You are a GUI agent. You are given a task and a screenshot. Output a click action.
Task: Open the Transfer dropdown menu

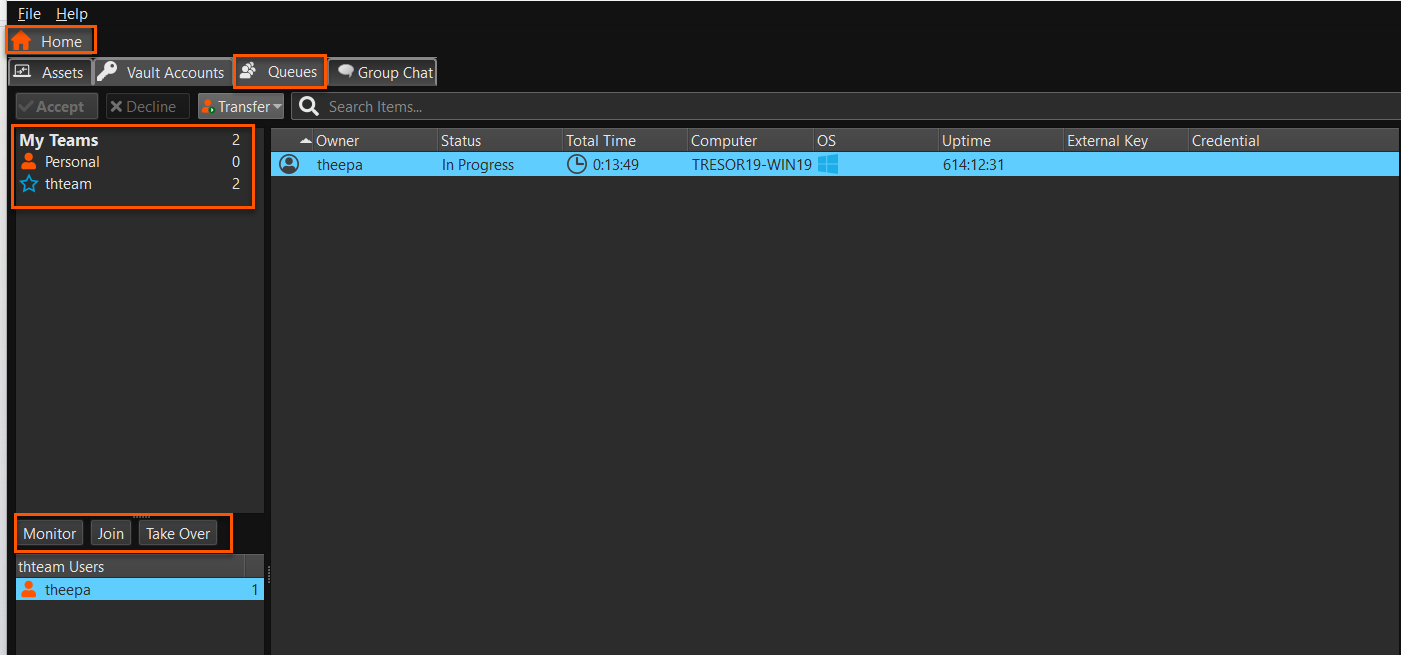[276, 106]
